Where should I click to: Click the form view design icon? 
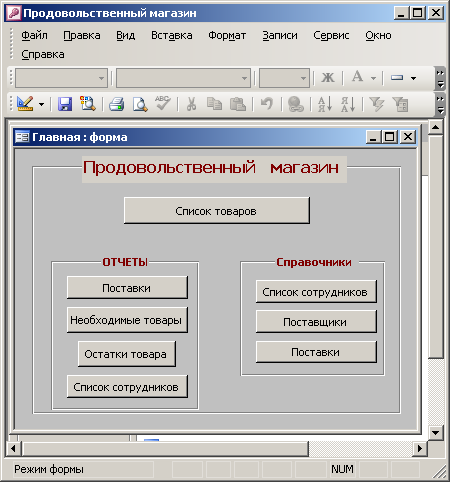pyautogui.click(x=25, y=104)
